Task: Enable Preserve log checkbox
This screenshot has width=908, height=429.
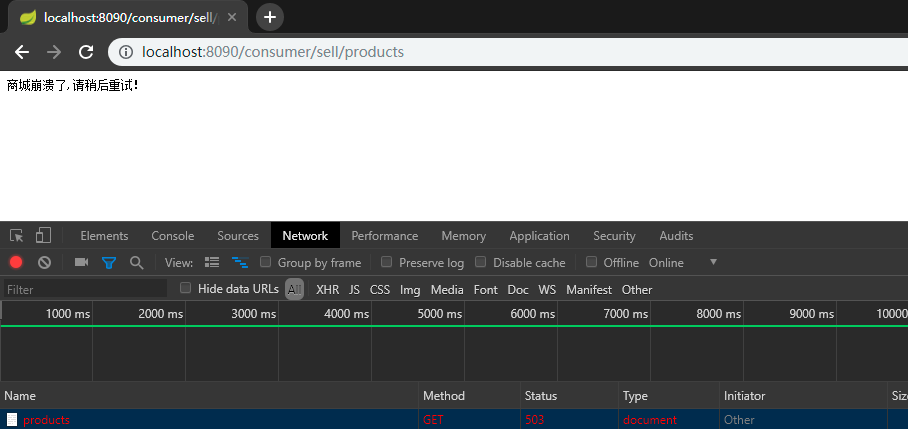Action: coord(387,262)
